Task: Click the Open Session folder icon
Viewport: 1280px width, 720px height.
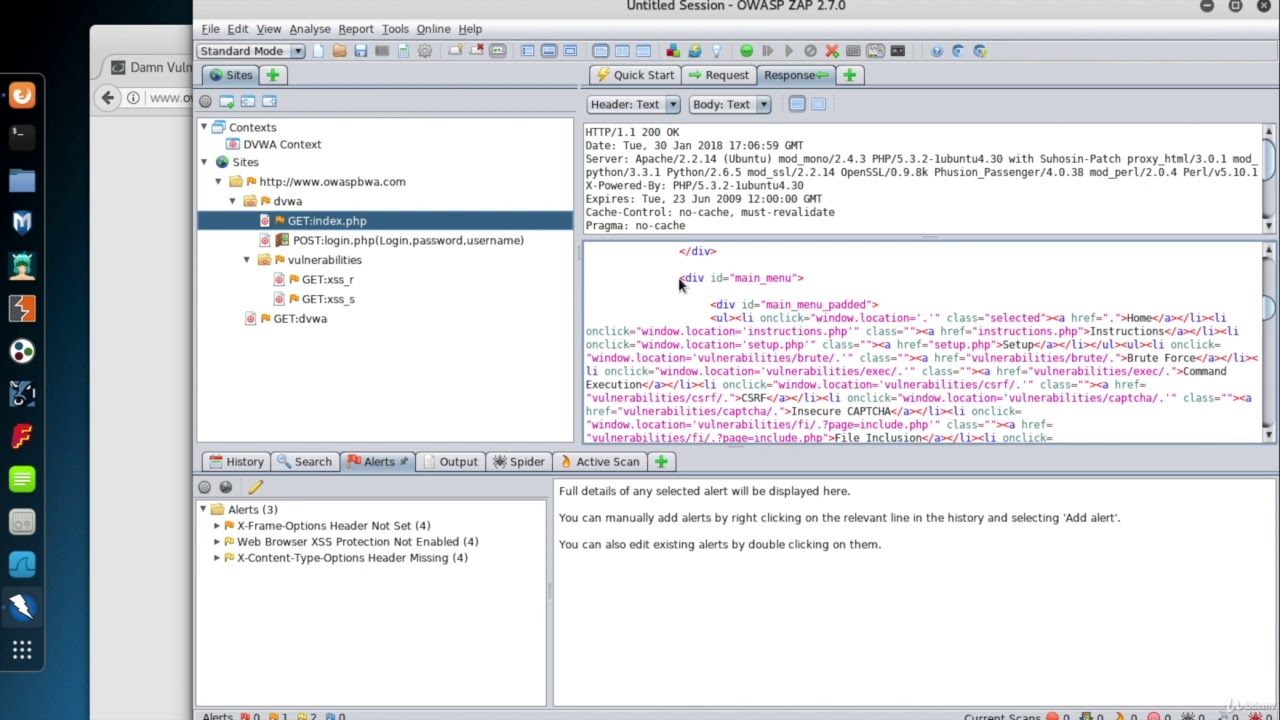Action: [x=339, y=51]
